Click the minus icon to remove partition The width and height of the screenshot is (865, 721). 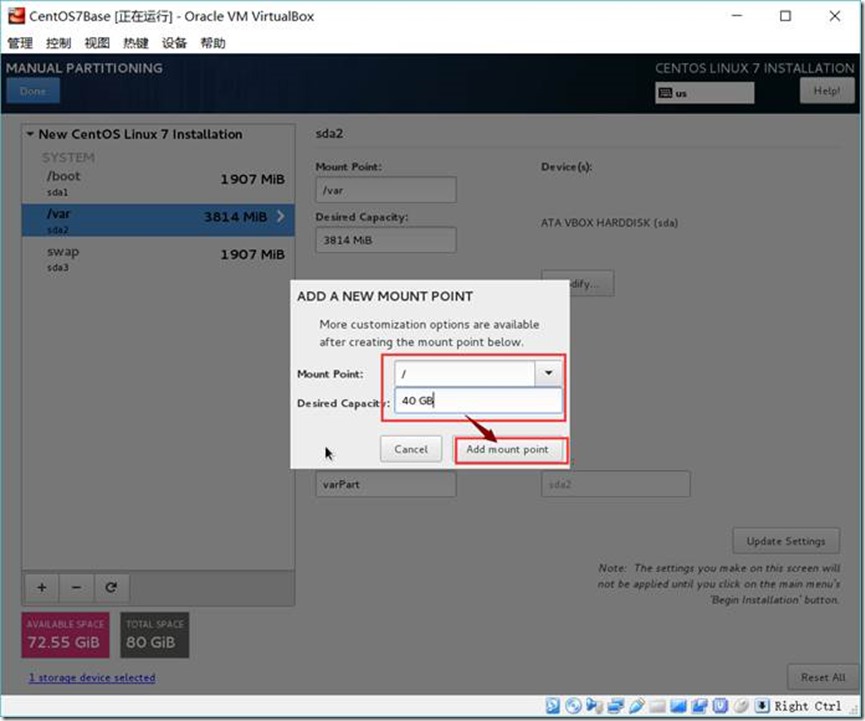[x=76, y=588]
